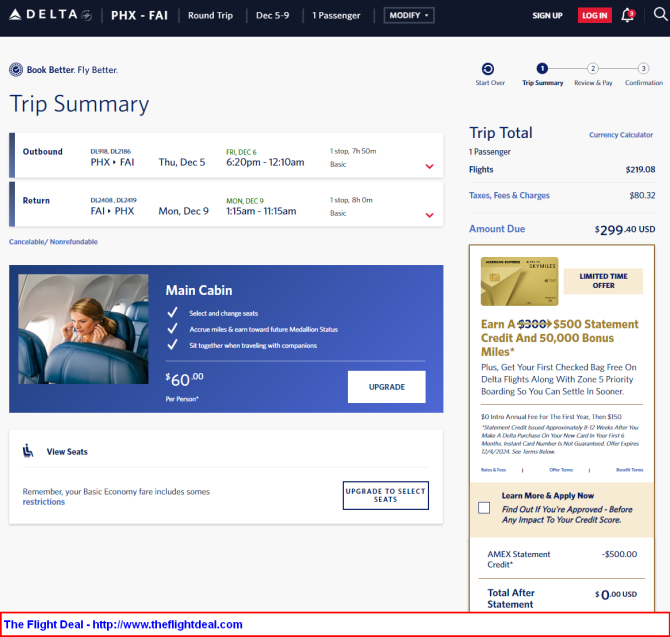670x637 pixels.
Task: Expand the Return flight details chevron
Action: click(x=429, y=215)
